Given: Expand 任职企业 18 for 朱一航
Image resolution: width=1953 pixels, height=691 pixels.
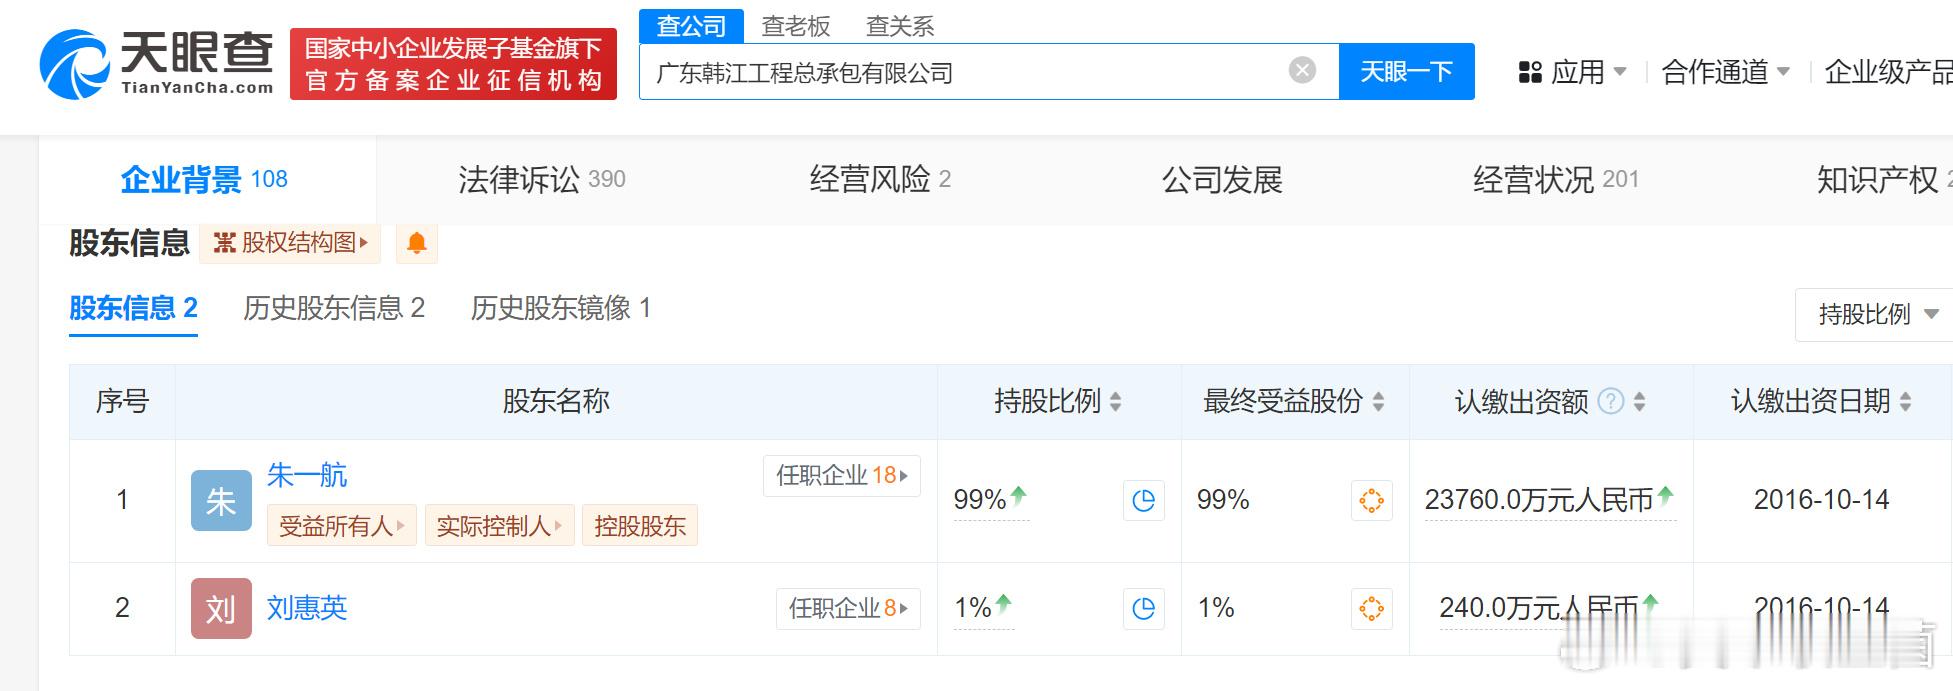Looking at the screenshot, I should pyautogui.click(x=842, y=475).
